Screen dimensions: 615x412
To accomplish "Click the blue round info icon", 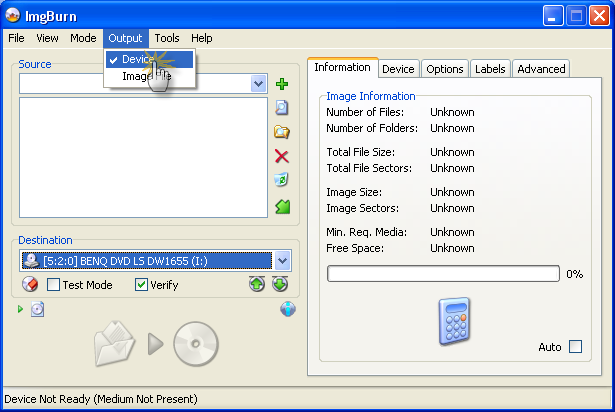I will 288,309.
